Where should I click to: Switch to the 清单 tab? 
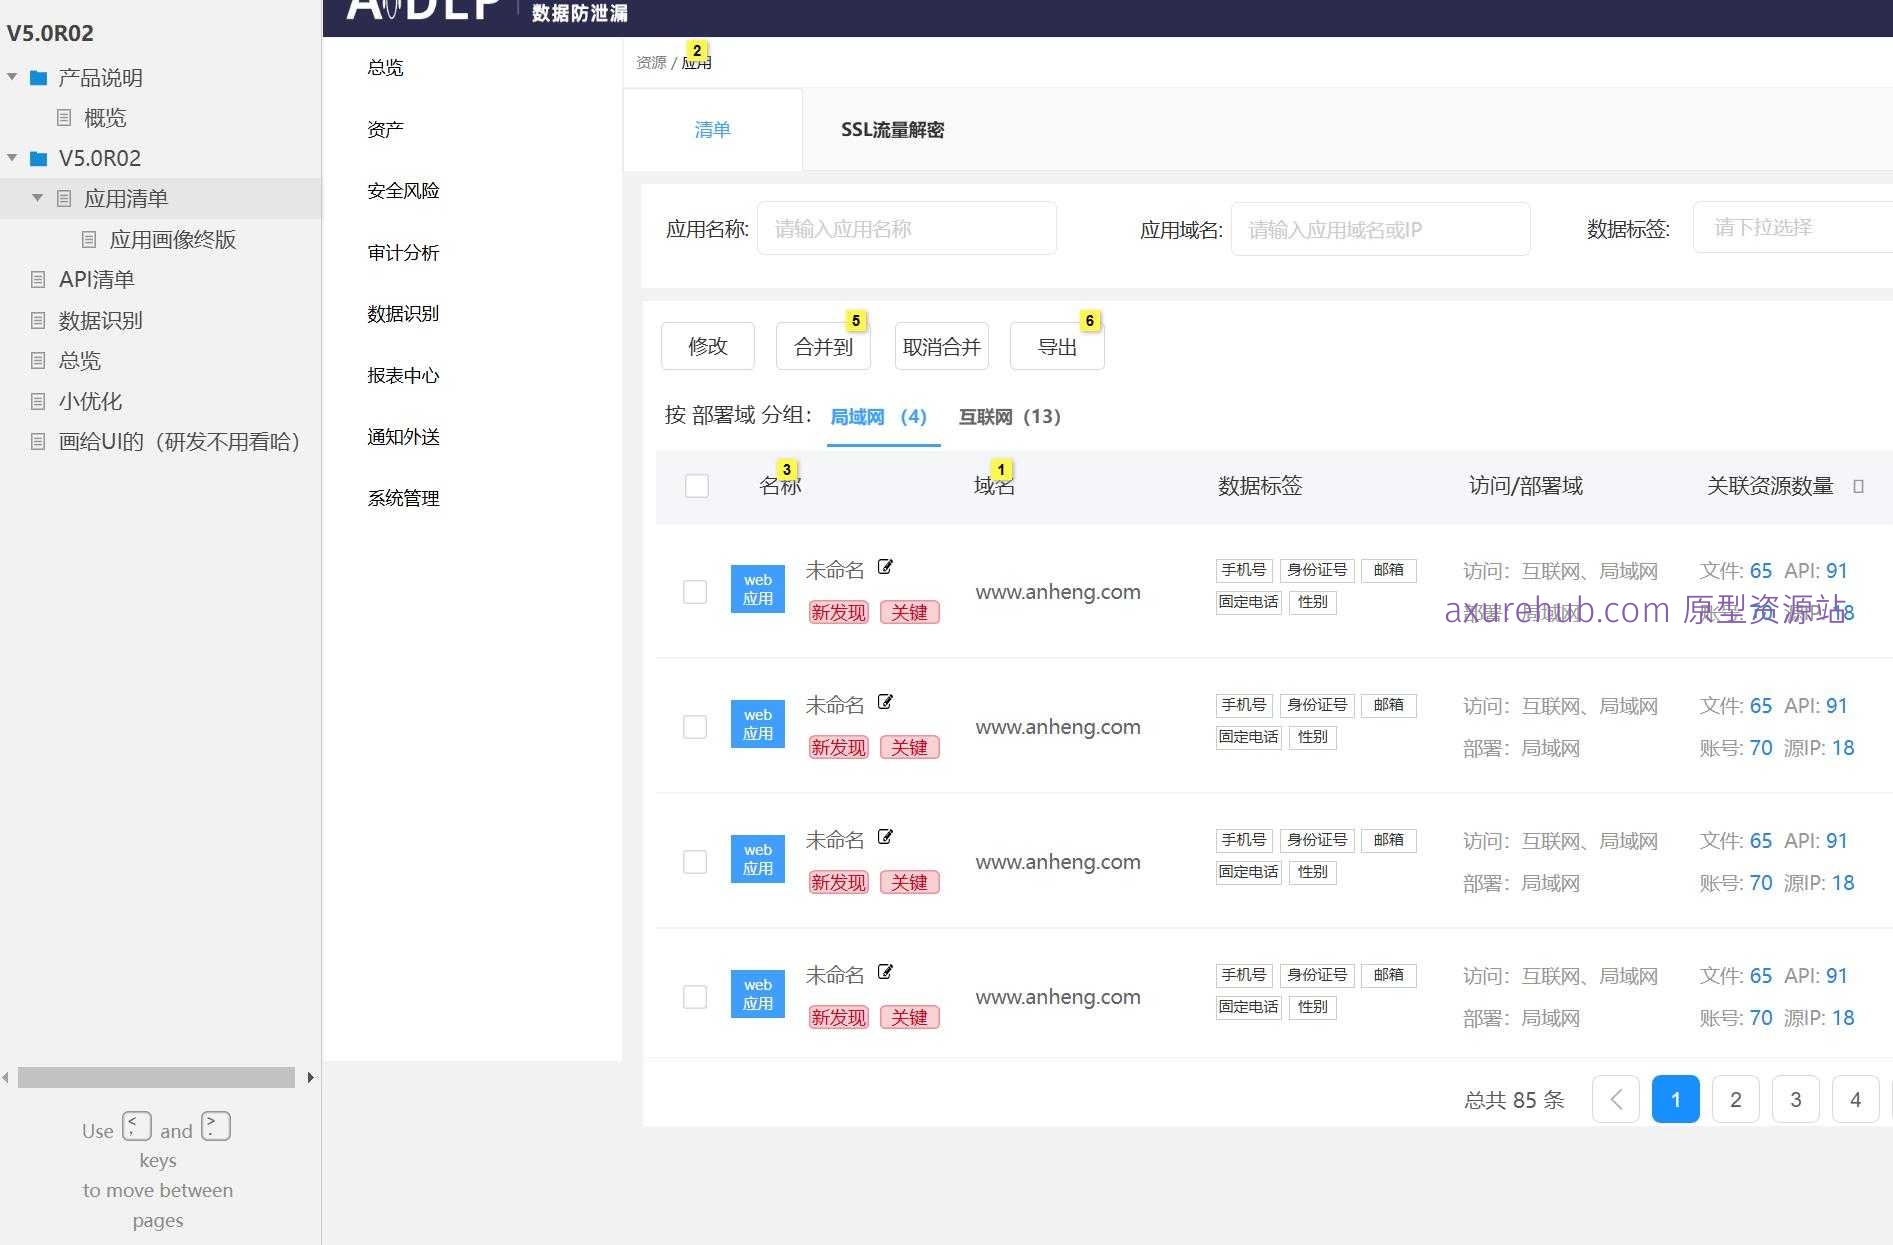pos(712,130)
